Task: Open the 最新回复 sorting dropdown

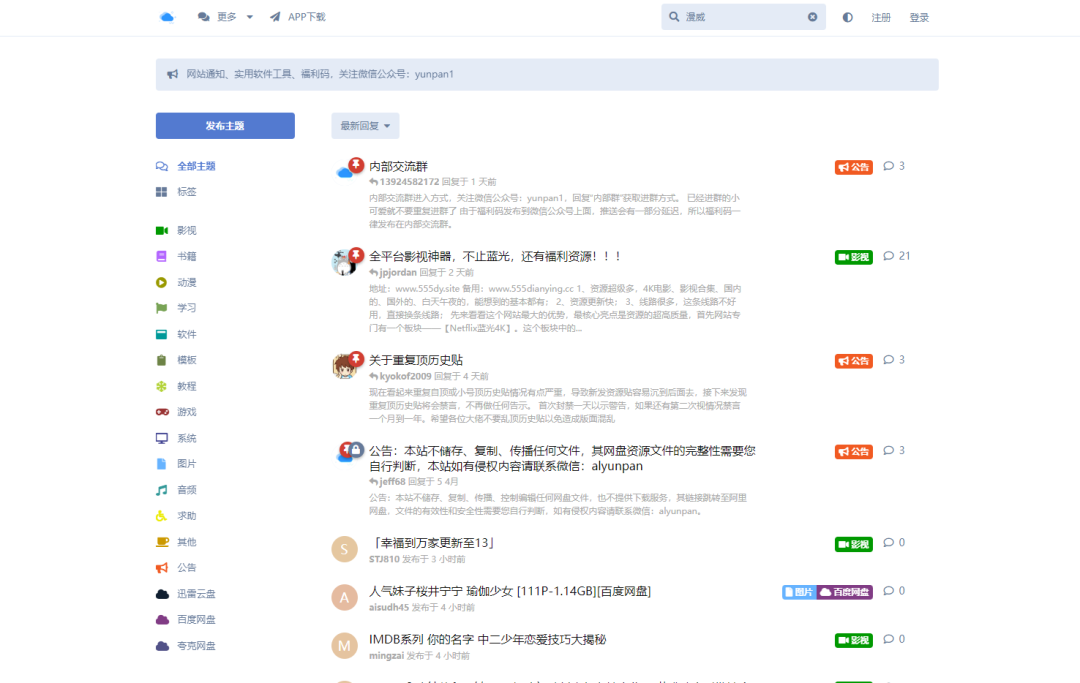Action: click(364, 125)
